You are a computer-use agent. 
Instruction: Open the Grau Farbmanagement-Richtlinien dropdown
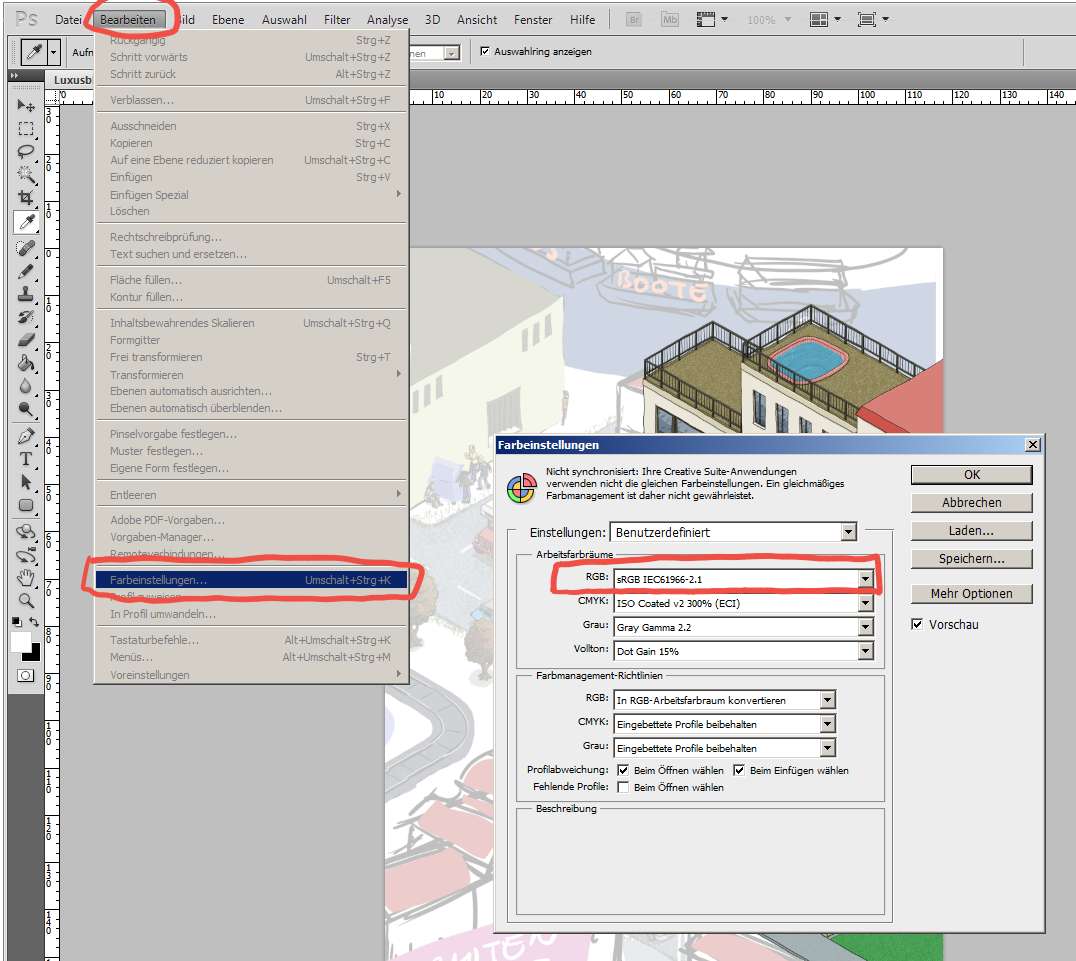tap(725, 748)
